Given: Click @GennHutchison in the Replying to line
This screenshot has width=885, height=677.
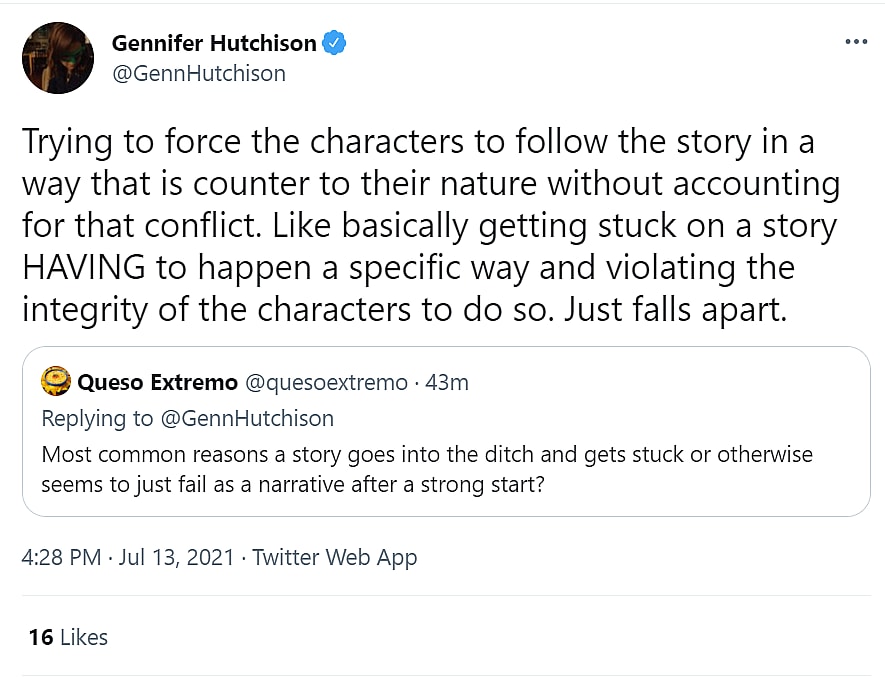Looking at the screenshot, I should [247, 418].
